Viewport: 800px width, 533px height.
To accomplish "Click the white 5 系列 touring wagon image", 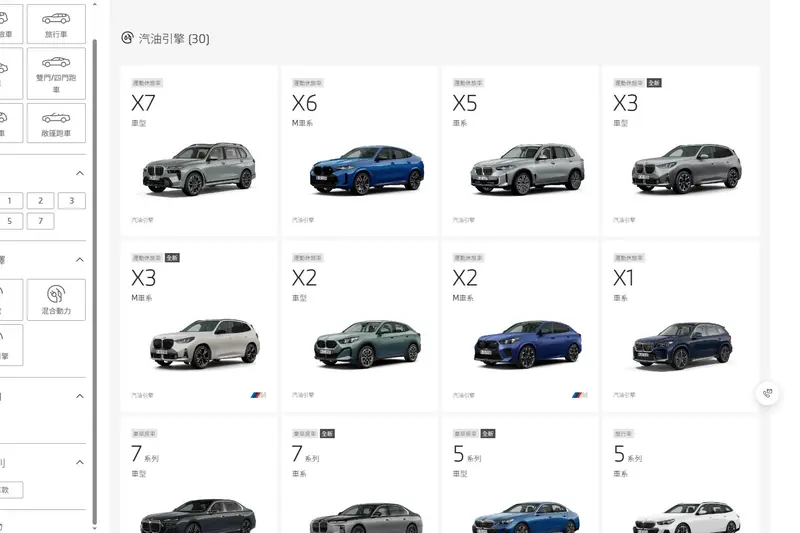I will pyautogui.click(x=686, y=518).
